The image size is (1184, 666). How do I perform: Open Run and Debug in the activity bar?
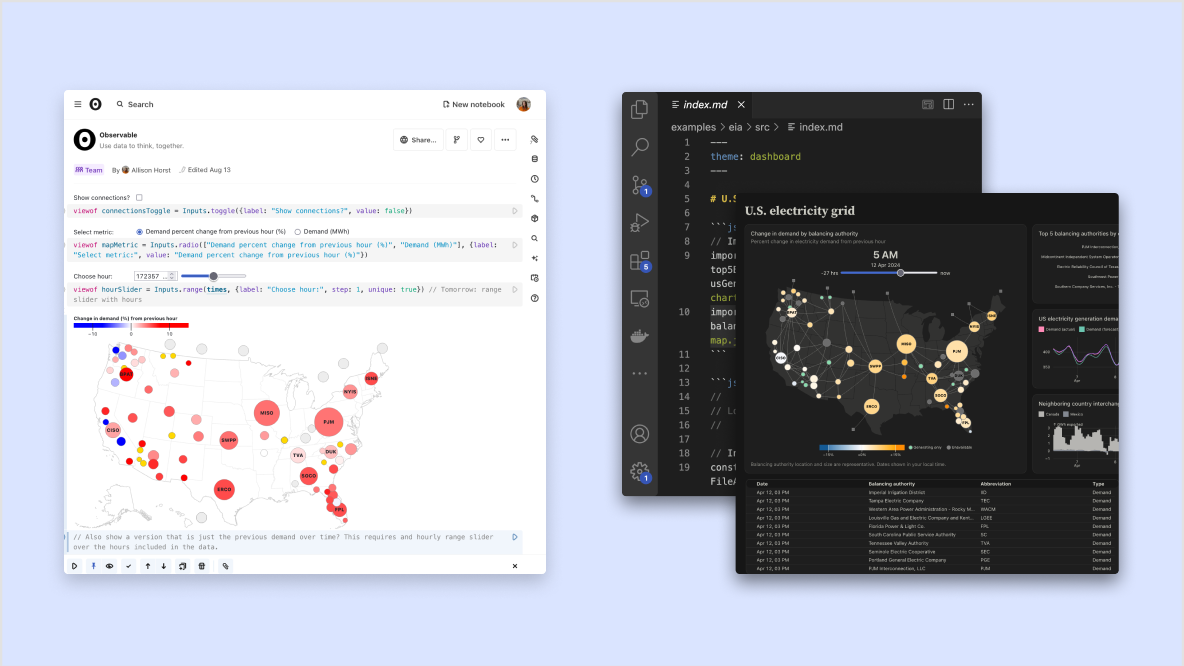tap(640, 223)
